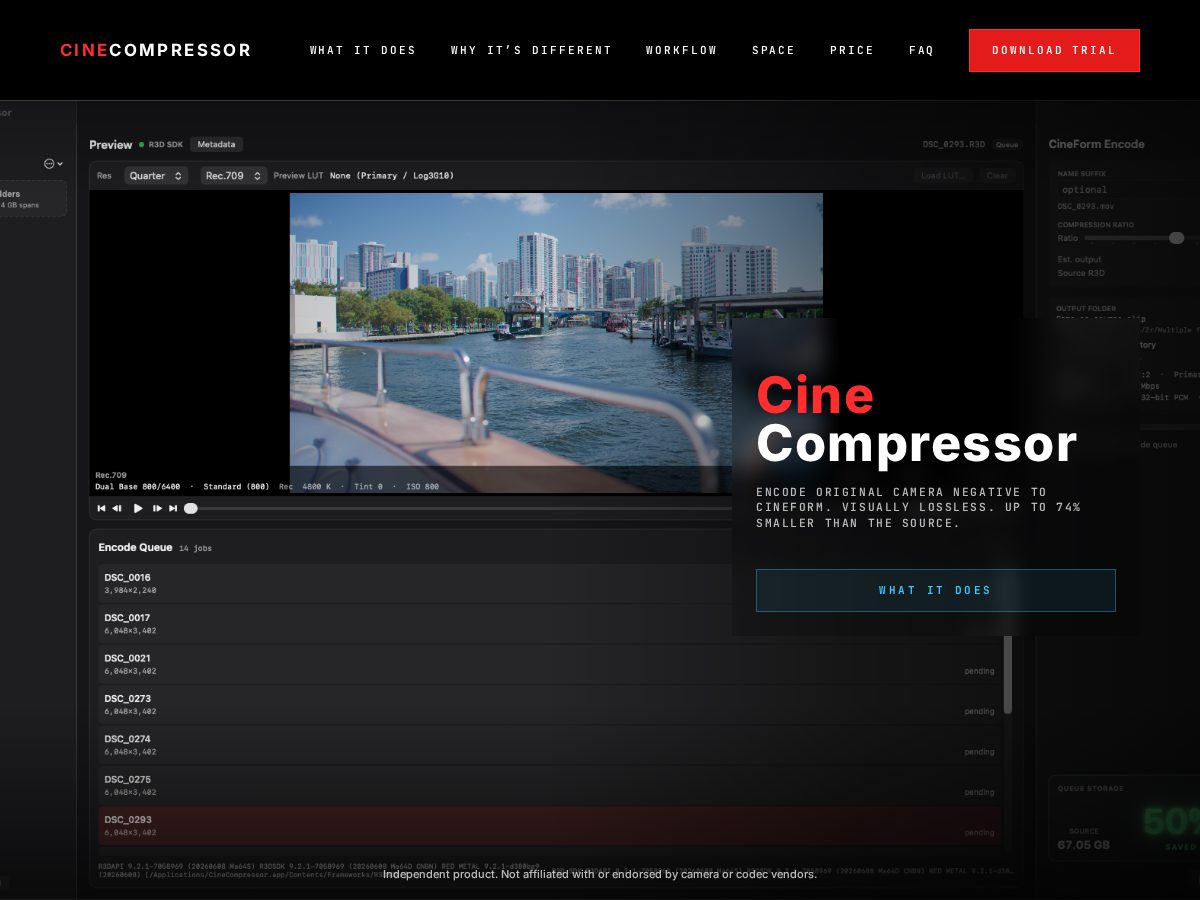This screenshot has height=900, width=1200.
Task: Click the Load LUT button
Action: [943, 175]
